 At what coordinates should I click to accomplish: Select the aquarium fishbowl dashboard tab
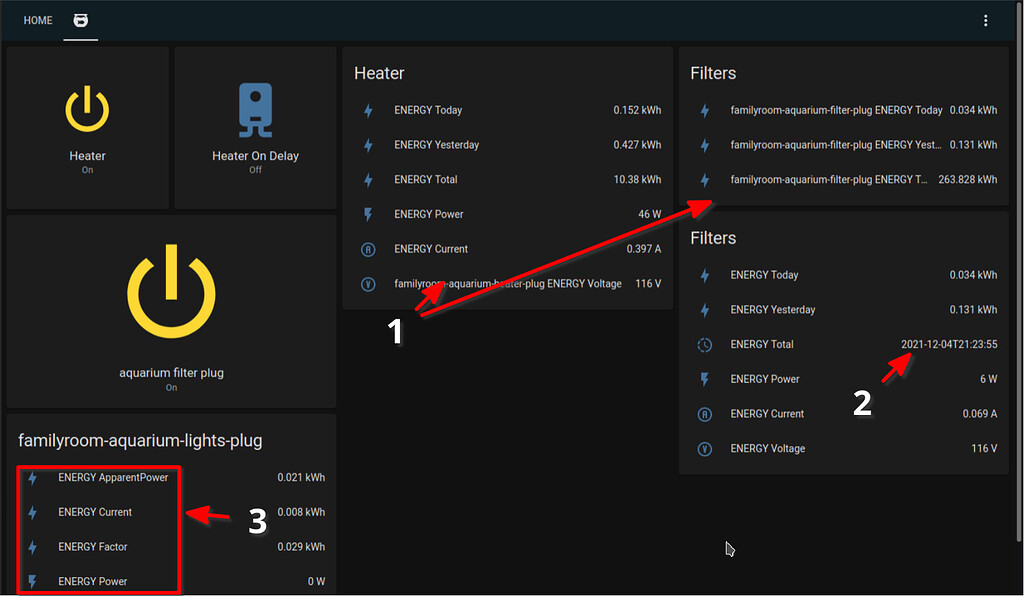[81, 20]
